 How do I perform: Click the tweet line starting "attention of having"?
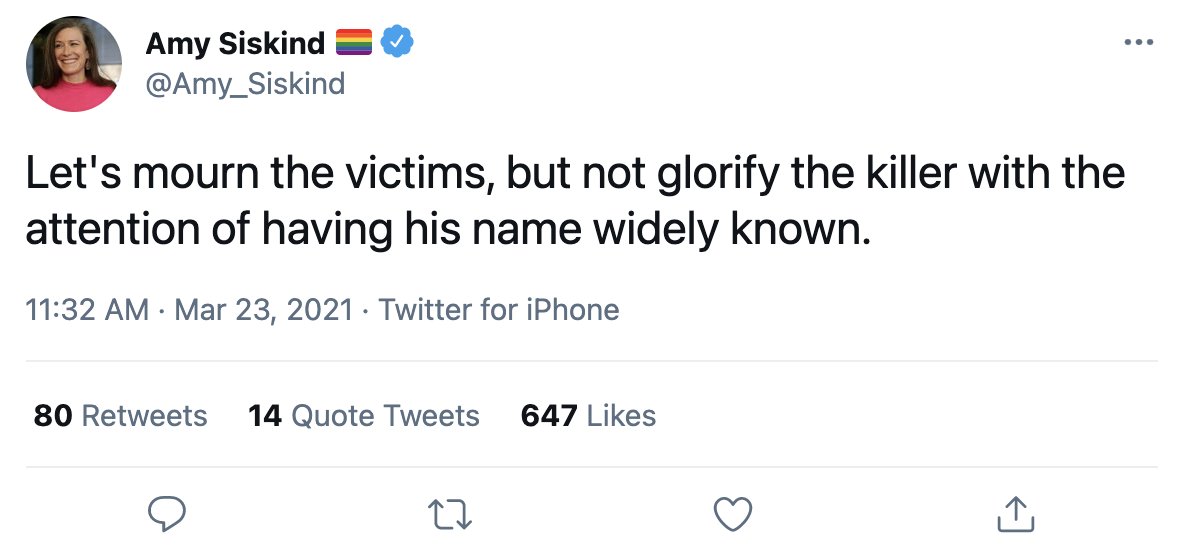click(x=448, y=231)
